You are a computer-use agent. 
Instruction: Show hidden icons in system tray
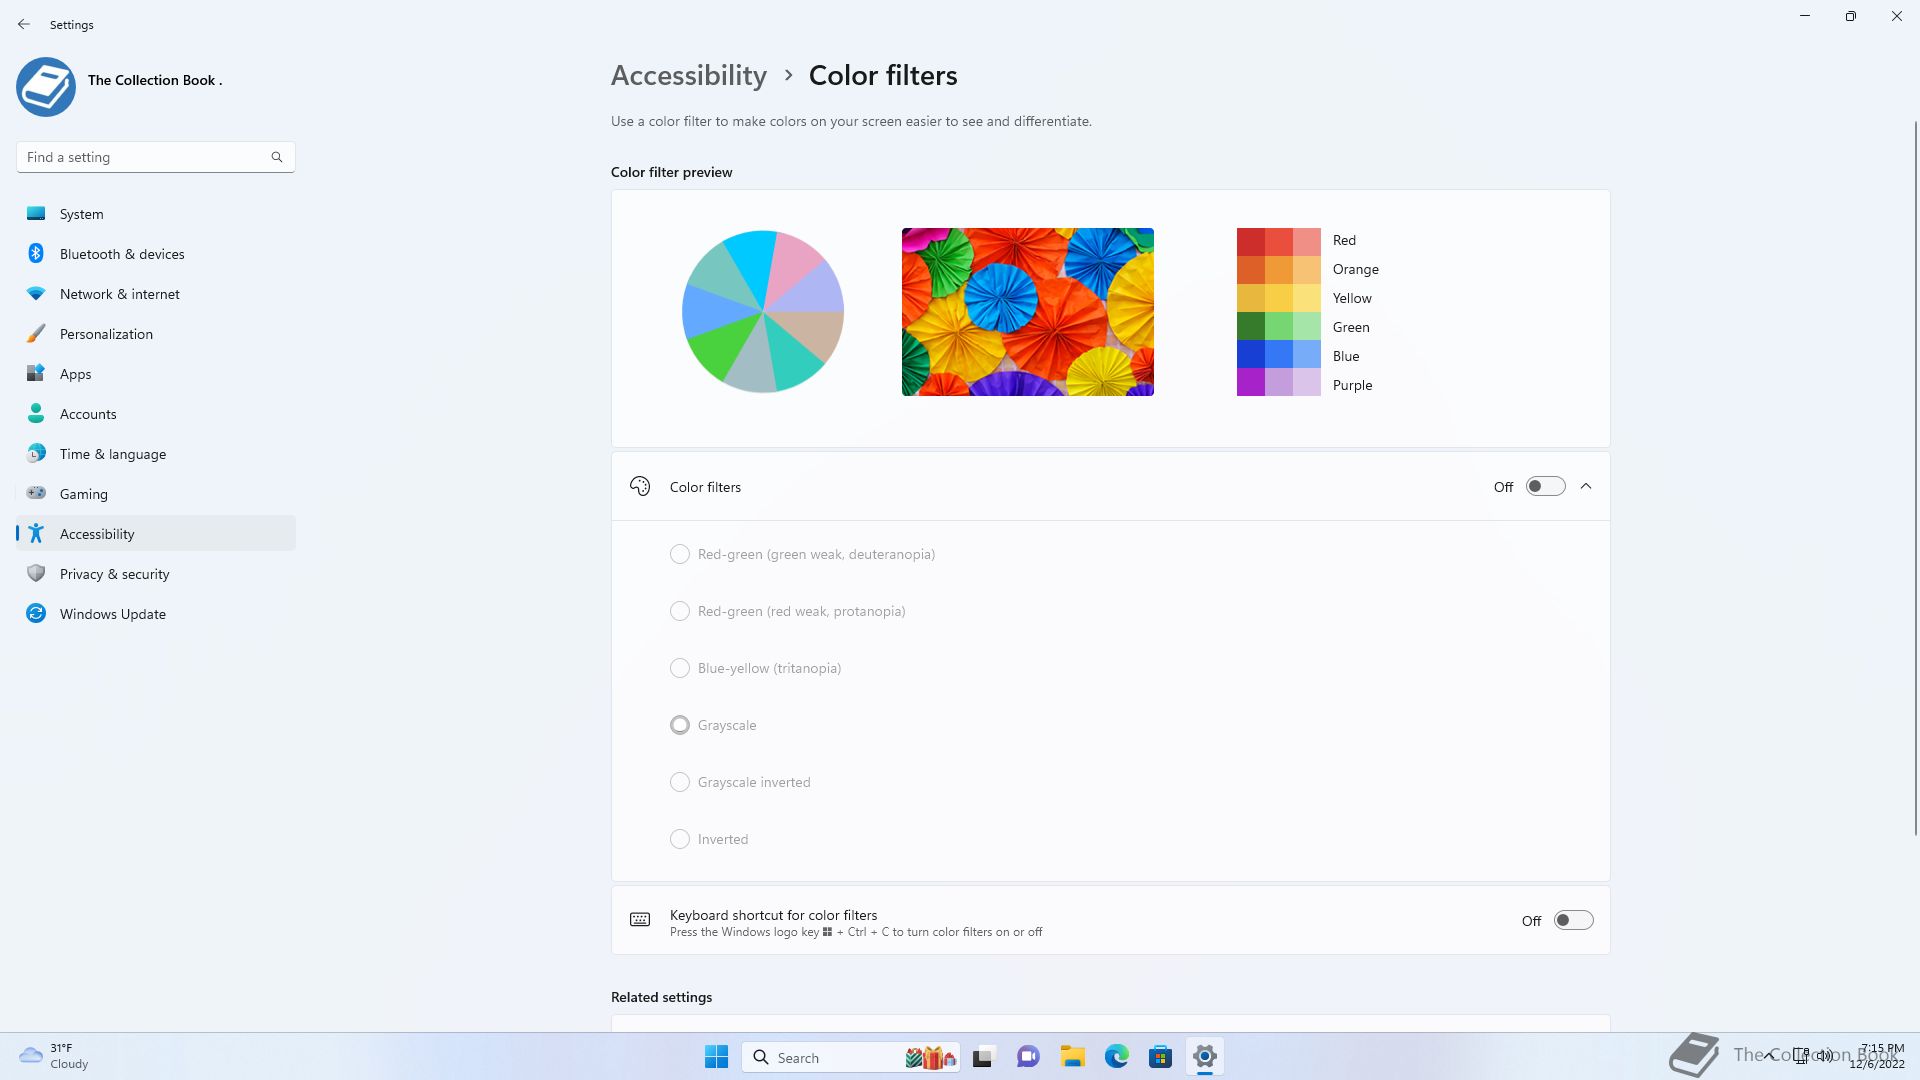pyautogui.click(x=1769, y=1055)
